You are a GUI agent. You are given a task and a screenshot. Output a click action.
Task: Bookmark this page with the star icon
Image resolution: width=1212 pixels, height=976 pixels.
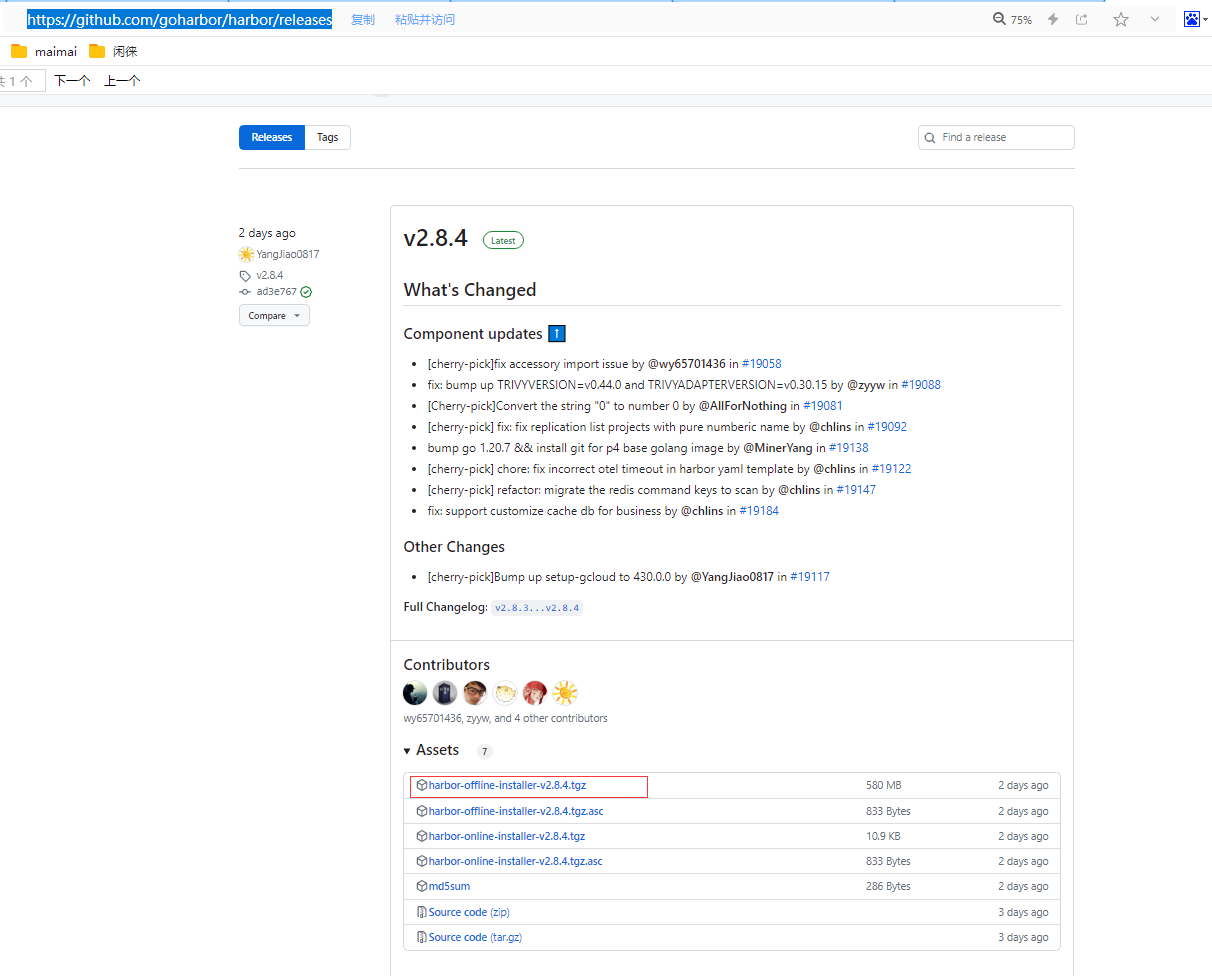point(1121,19)
